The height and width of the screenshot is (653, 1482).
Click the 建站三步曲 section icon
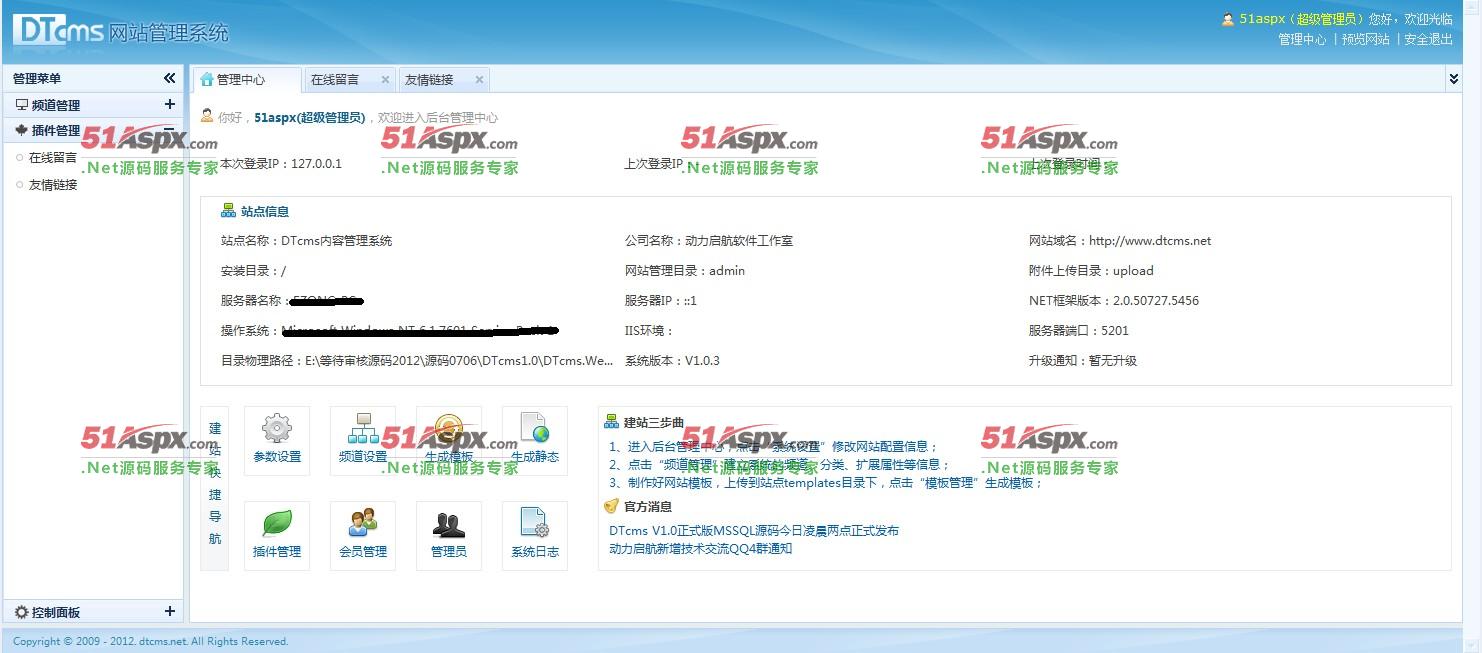point(612,422)
